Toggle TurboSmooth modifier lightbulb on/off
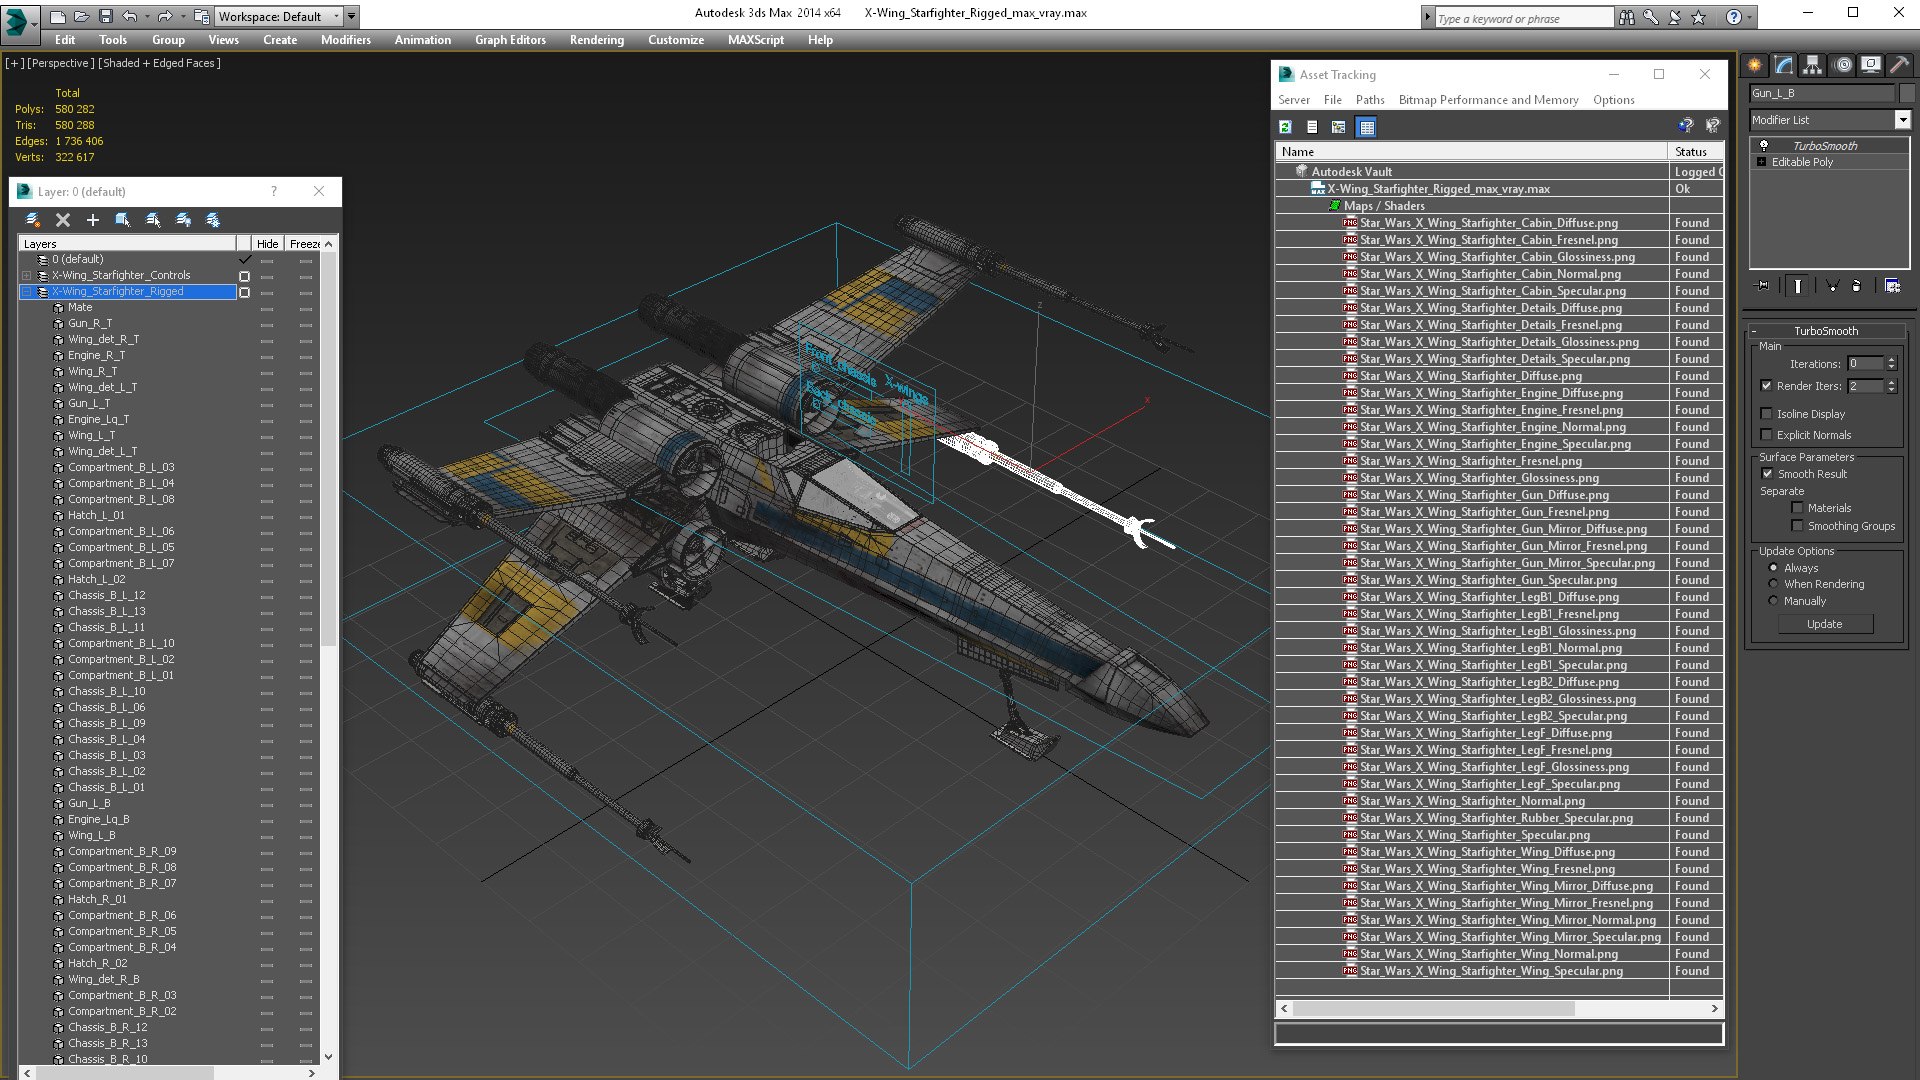Viewport: 1920px width, 1080px height. pos(1764,146)
